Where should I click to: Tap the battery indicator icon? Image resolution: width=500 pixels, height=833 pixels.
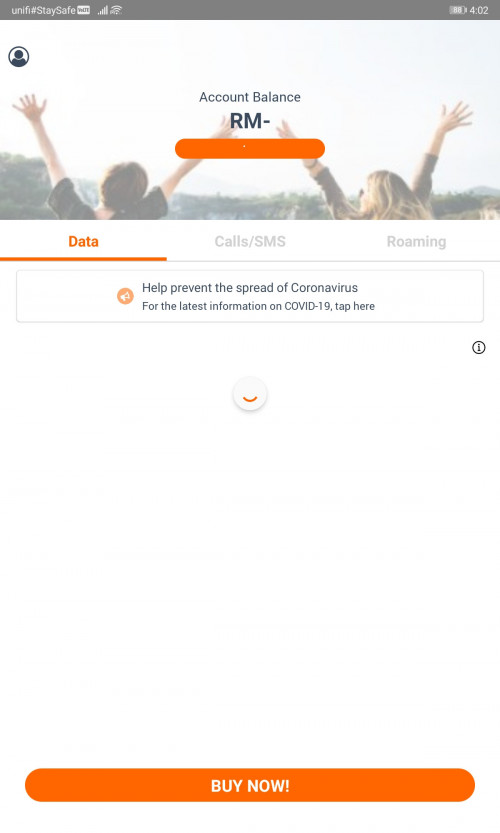tap(457, 10)
